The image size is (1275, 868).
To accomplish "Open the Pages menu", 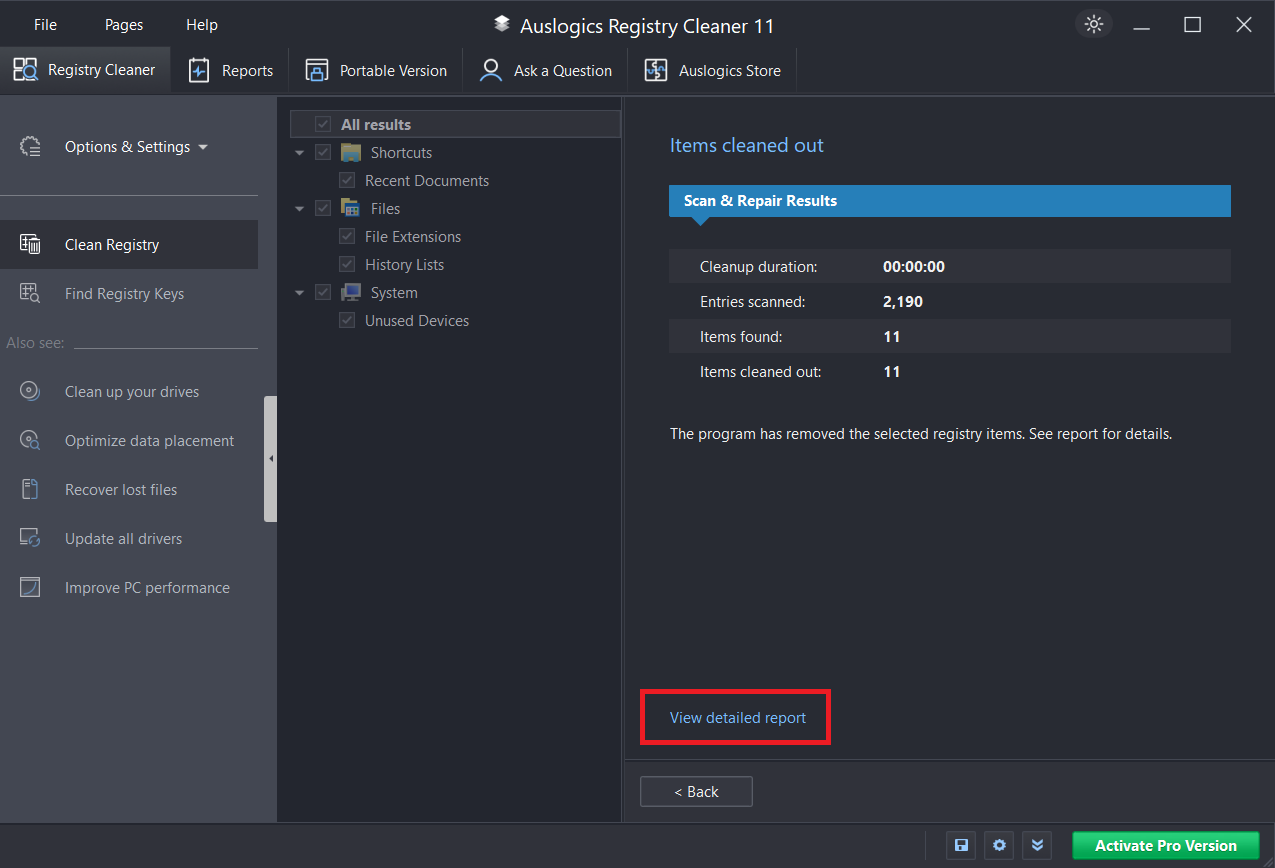I will 124,25.
